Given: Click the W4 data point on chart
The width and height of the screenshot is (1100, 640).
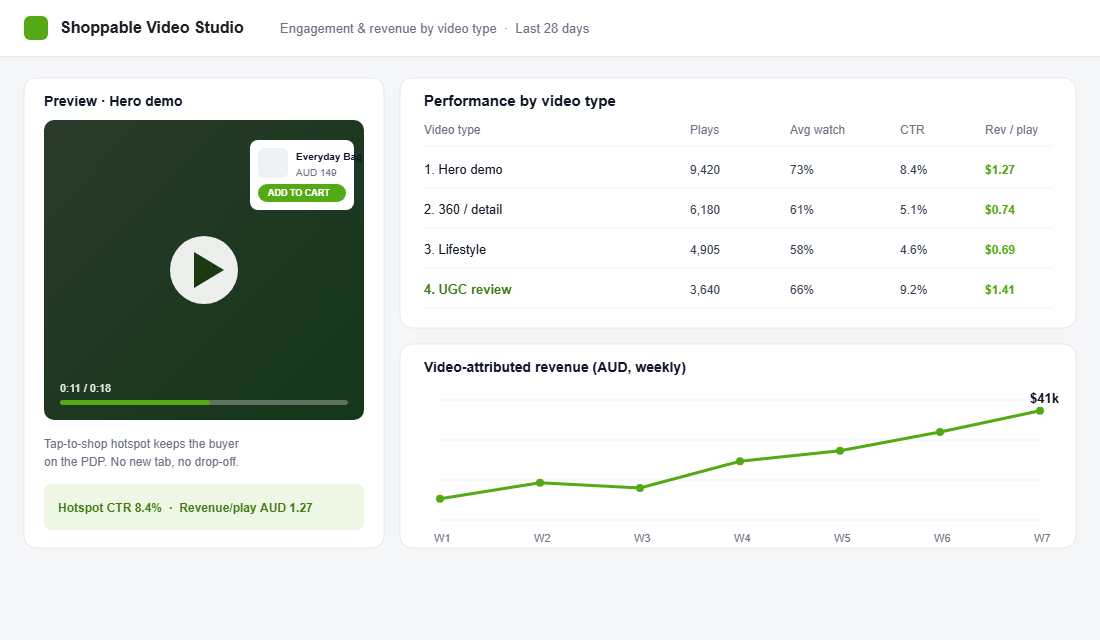Looking at the screenshot, I should point(740,461).
